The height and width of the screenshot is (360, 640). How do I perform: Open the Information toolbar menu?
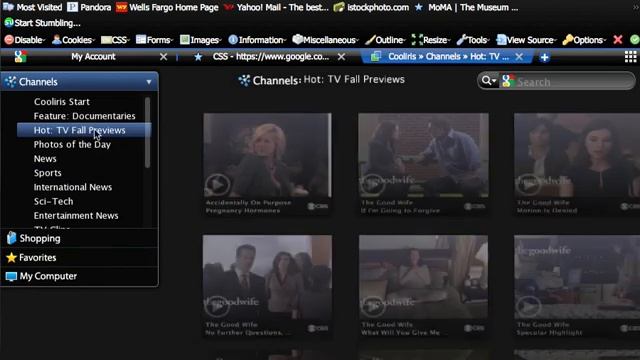tap(257, 40)
